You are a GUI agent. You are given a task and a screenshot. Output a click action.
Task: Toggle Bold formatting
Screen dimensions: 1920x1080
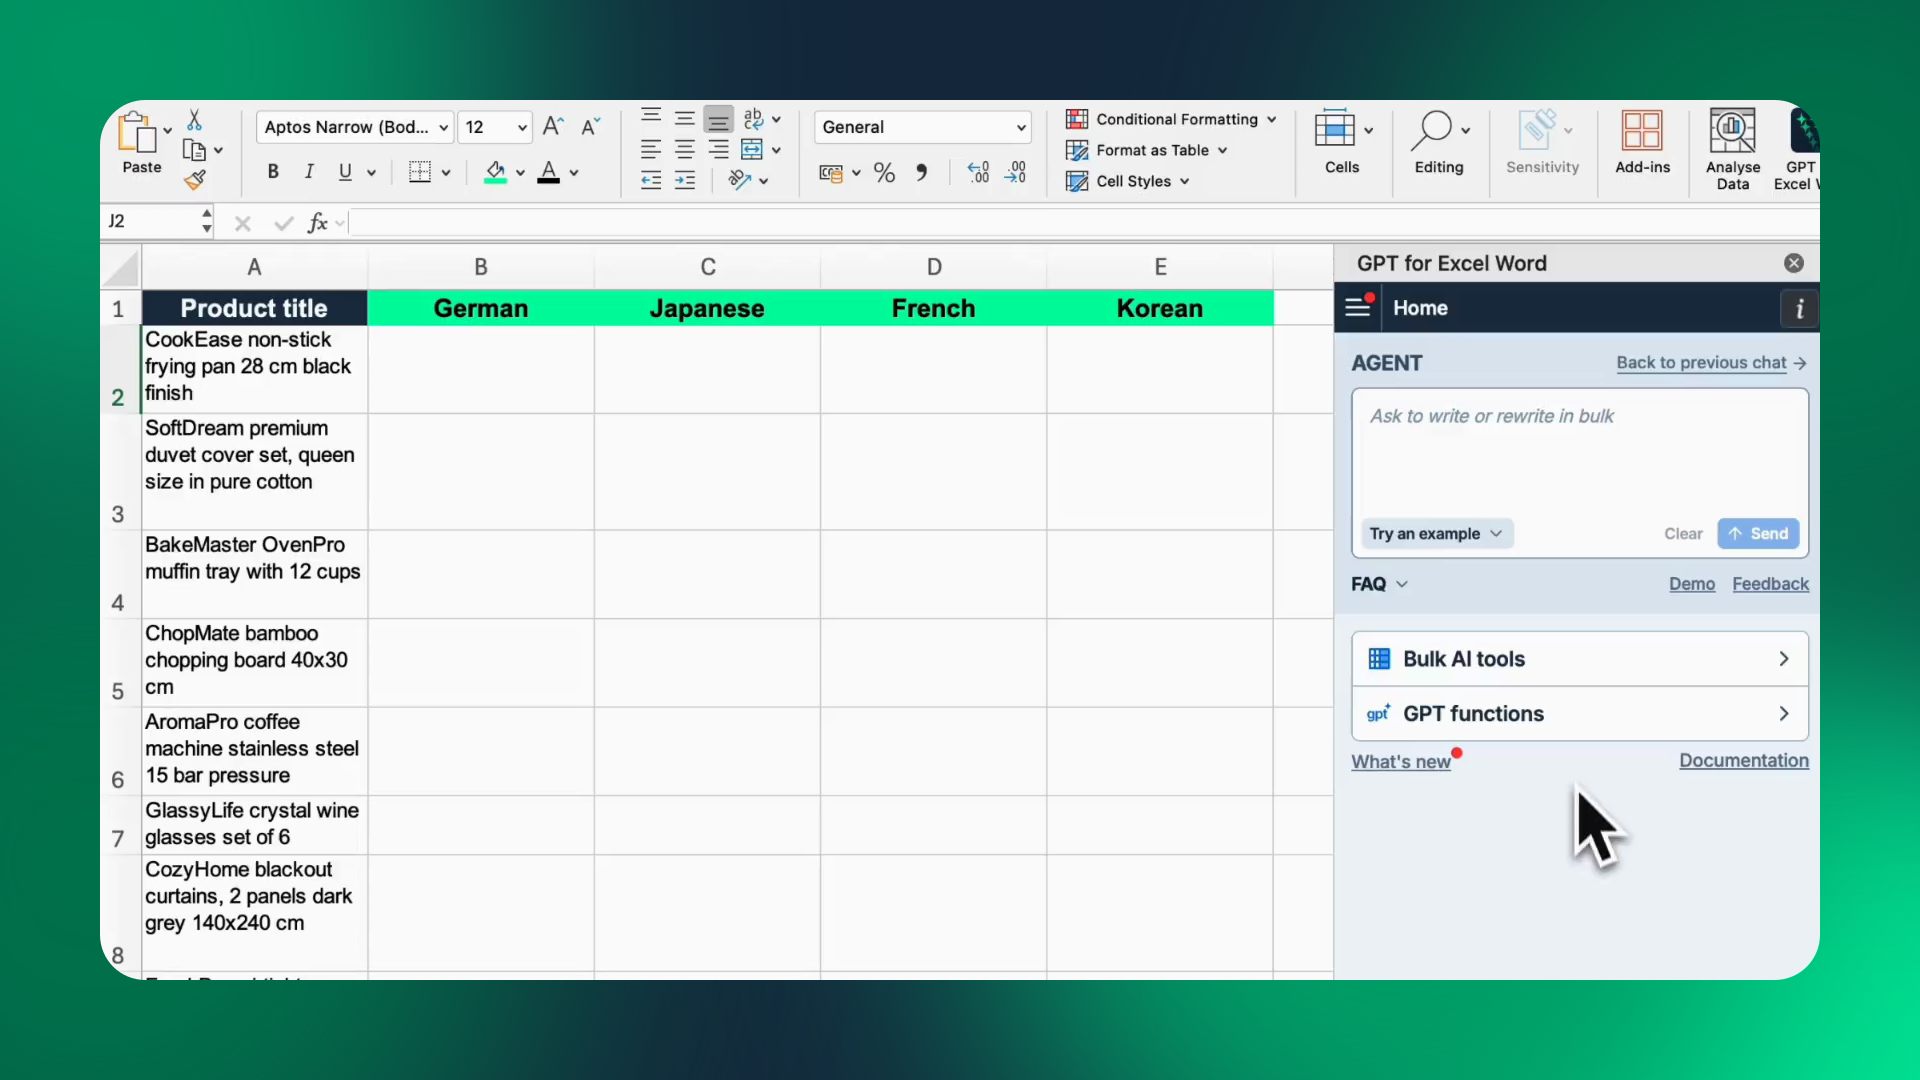point(273,172)
